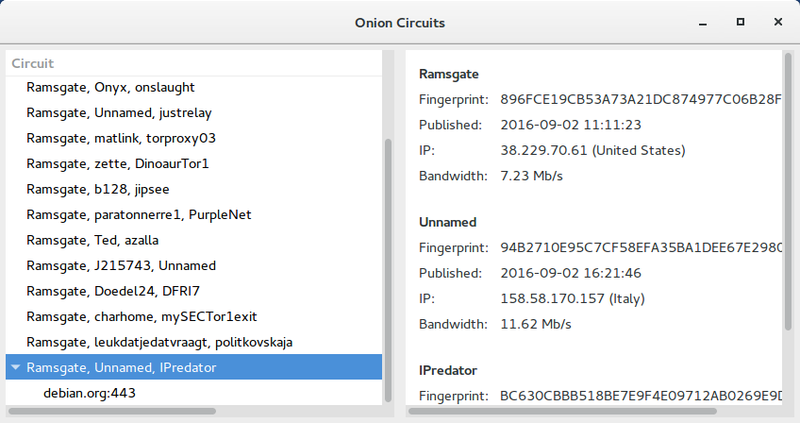Select circuit Ramsgate, b128, jipsee
800x423 pixels.
[99, 189]
